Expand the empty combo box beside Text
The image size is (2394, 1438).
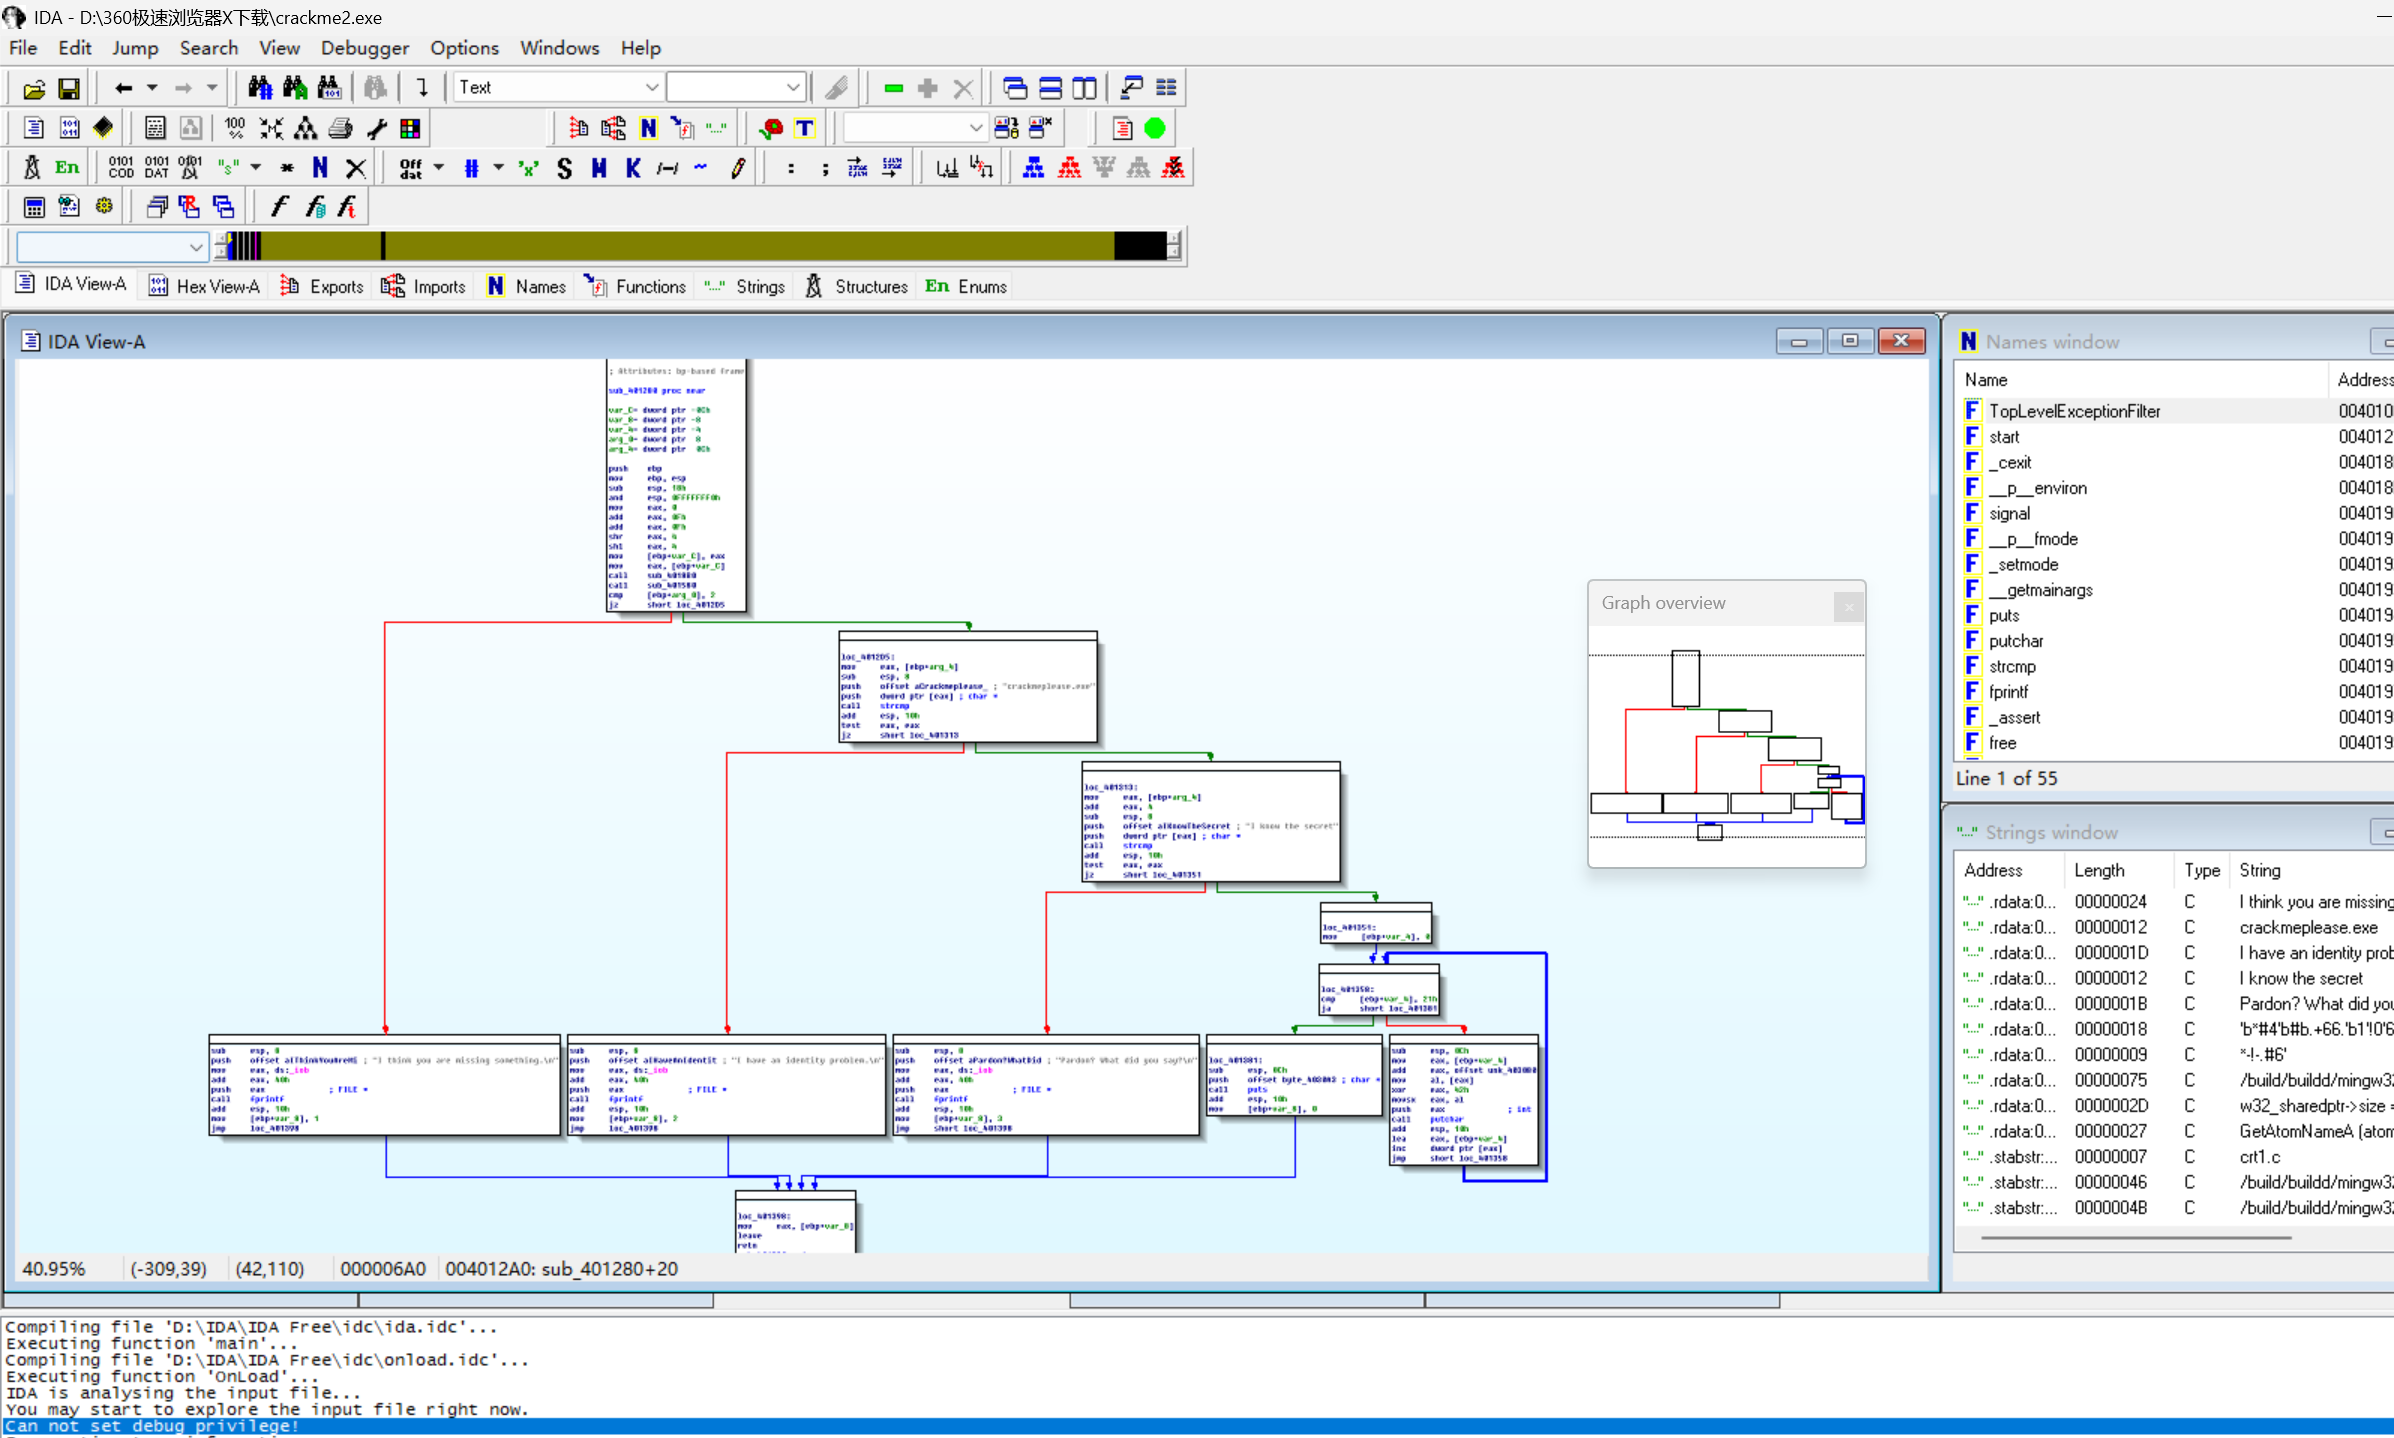792,88
